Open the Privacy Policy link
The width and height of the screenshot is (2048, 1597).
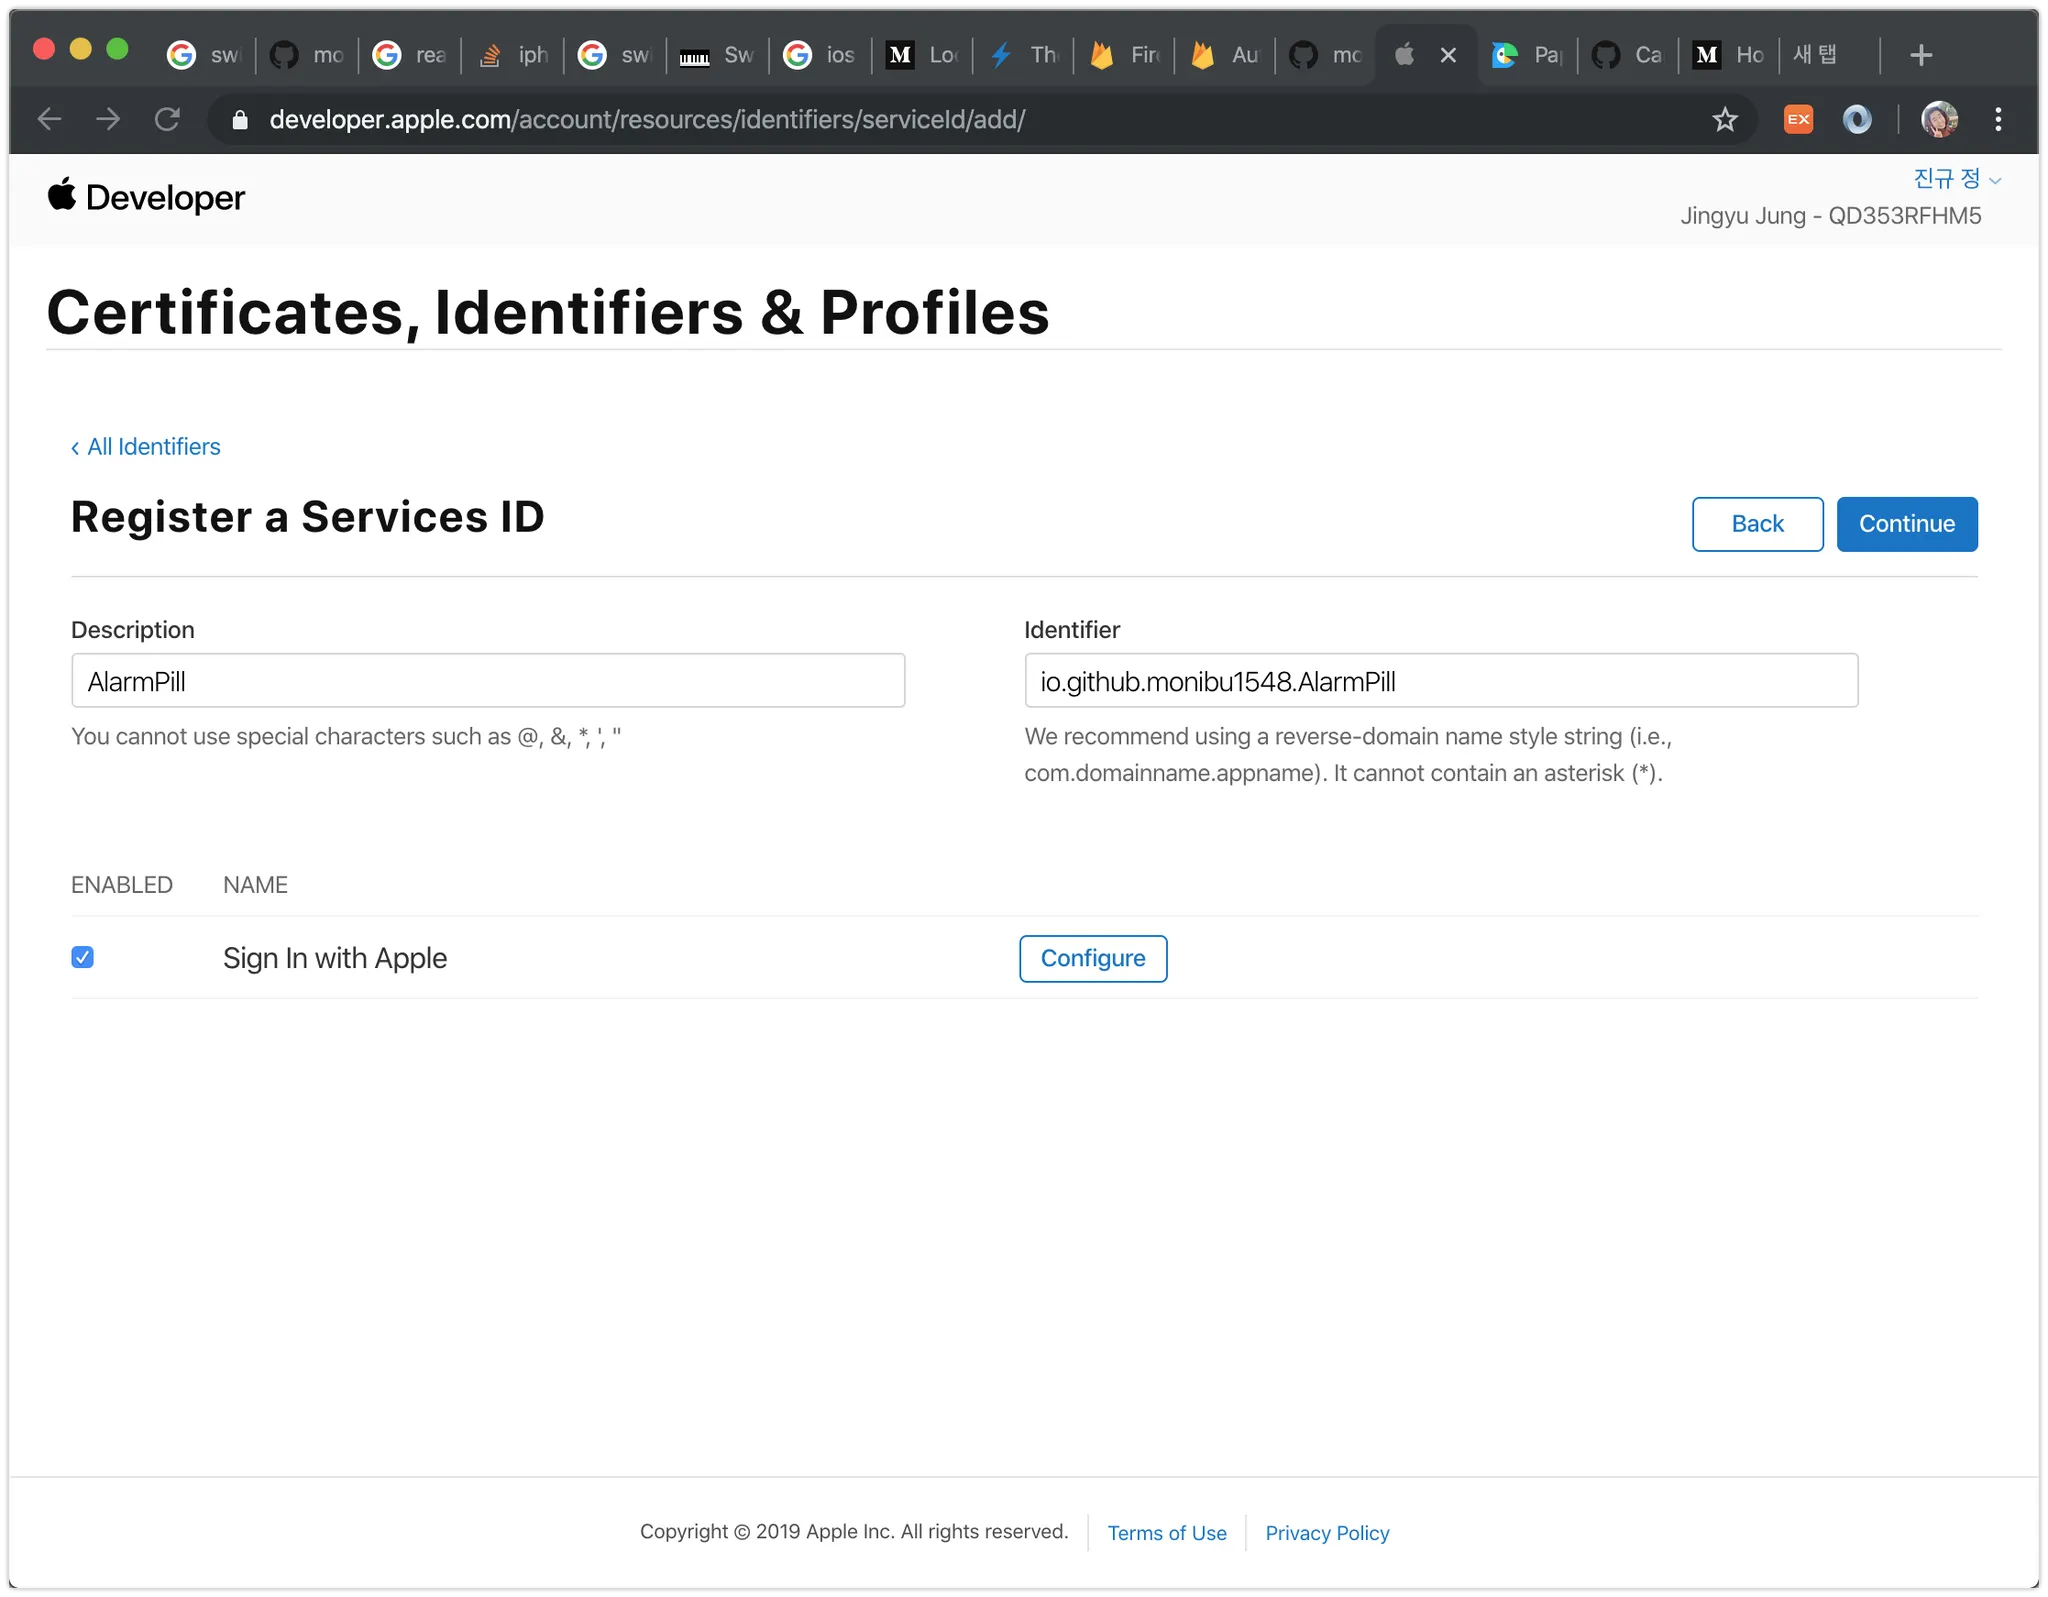(1327, 1533)
